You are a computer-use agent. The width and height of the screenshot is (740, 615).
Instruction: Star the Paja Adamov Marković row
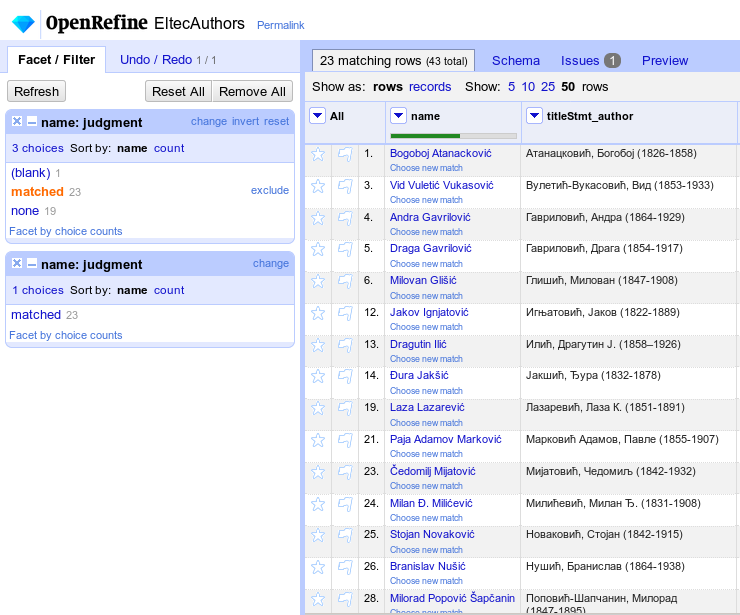click(x=318, y=440)
